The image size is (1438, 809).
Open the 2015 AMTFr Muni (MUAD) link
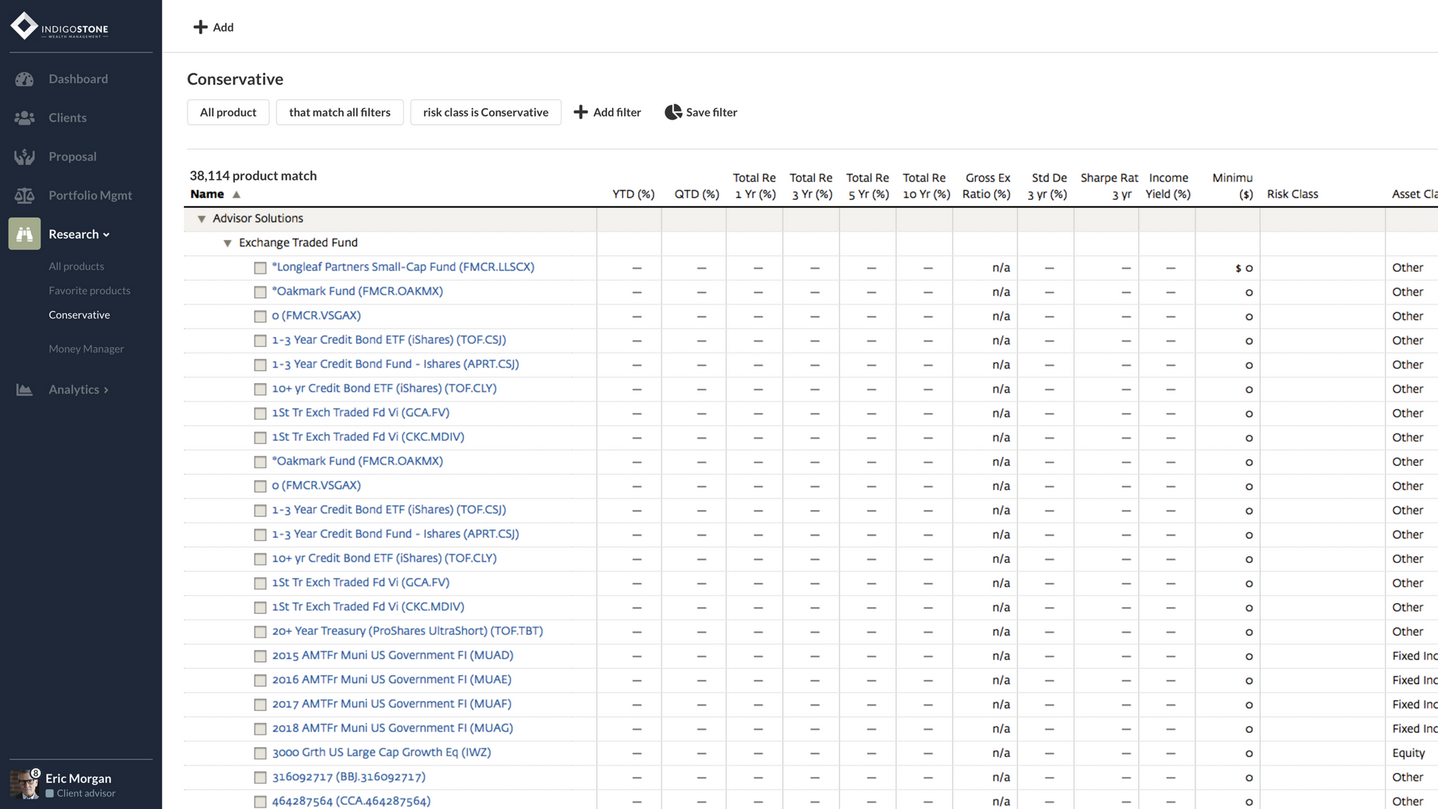(392, 656)
